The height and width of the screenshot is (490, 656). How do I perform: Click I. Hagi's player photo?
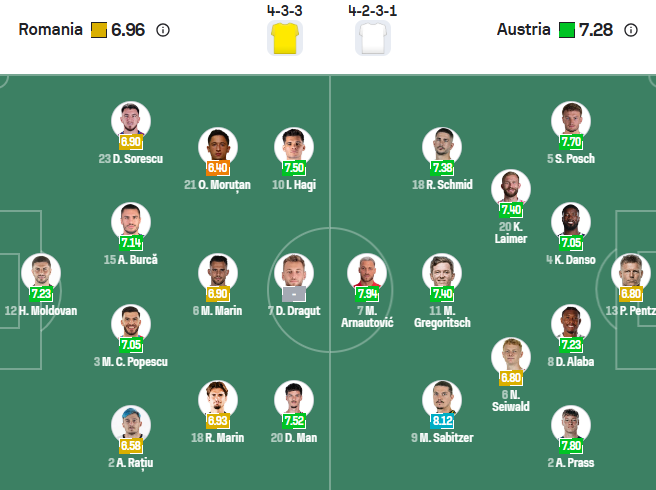pos(294,146)
